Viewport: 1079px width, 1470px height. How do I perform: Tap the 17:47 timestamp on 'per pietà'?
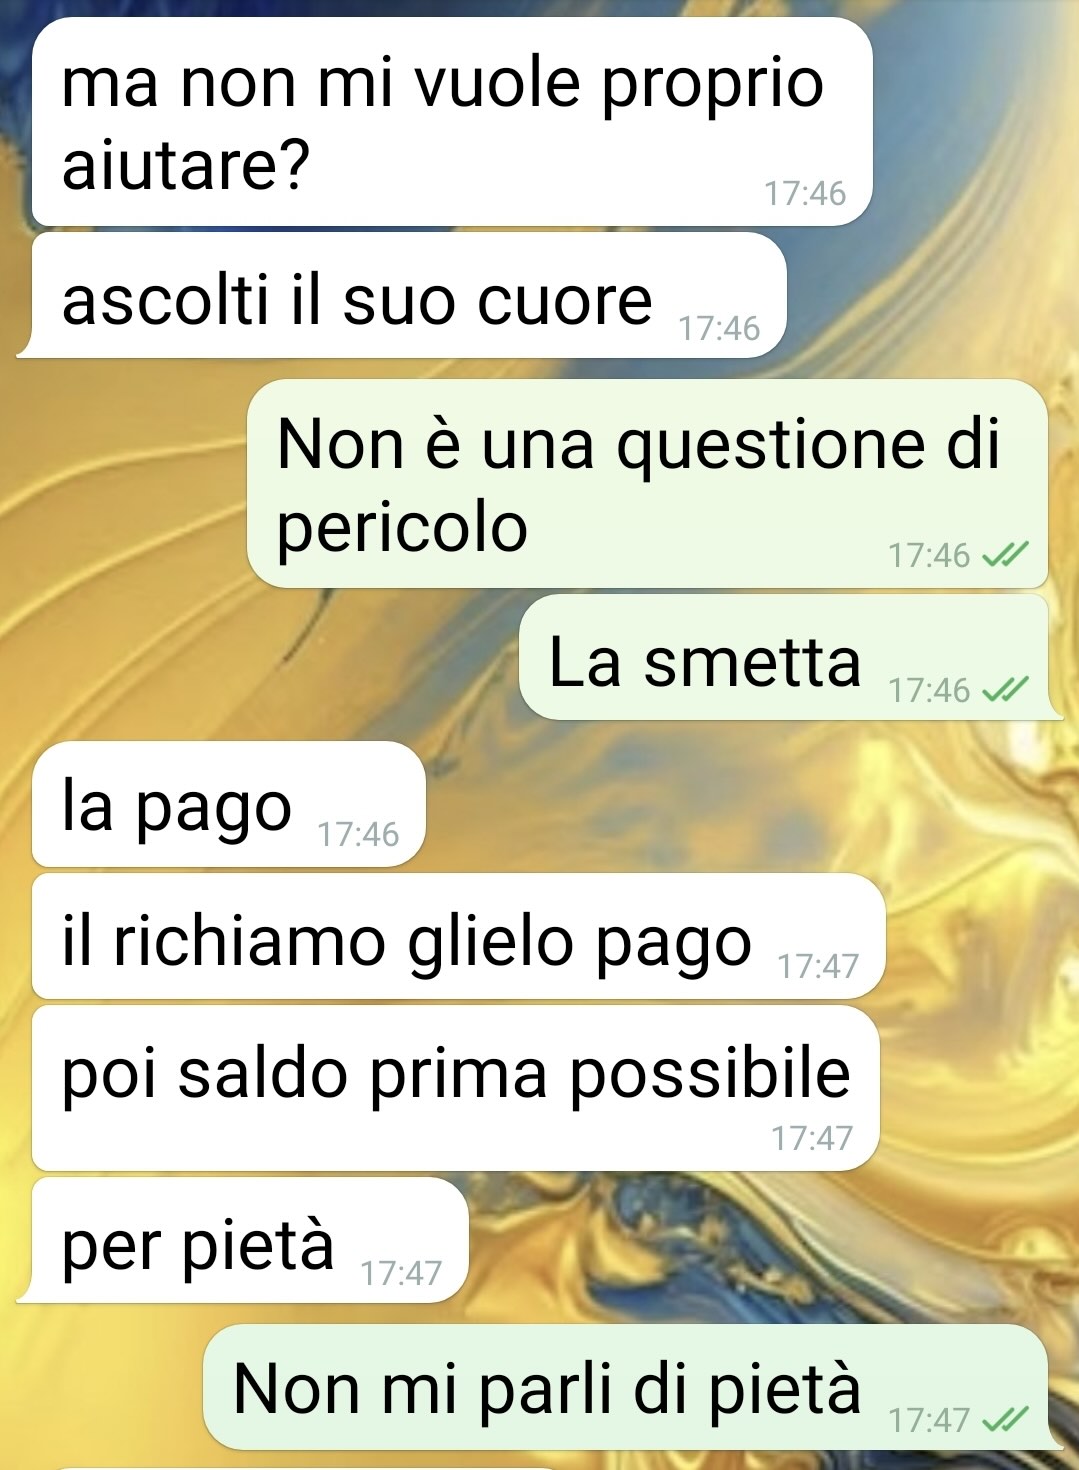coord(401,1273)
